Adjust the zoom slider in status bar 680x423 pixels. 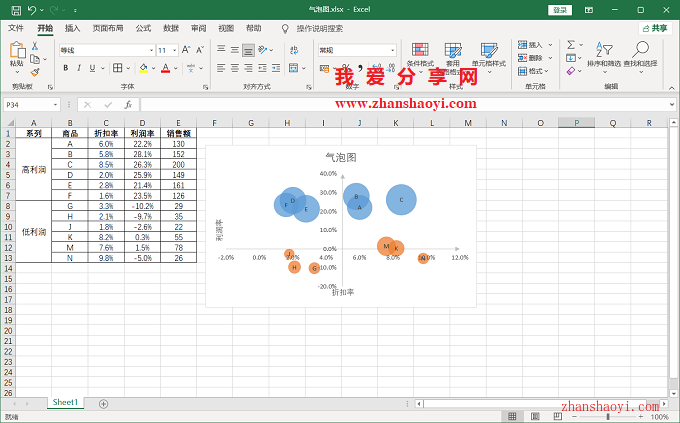click(x=608, y=416)
